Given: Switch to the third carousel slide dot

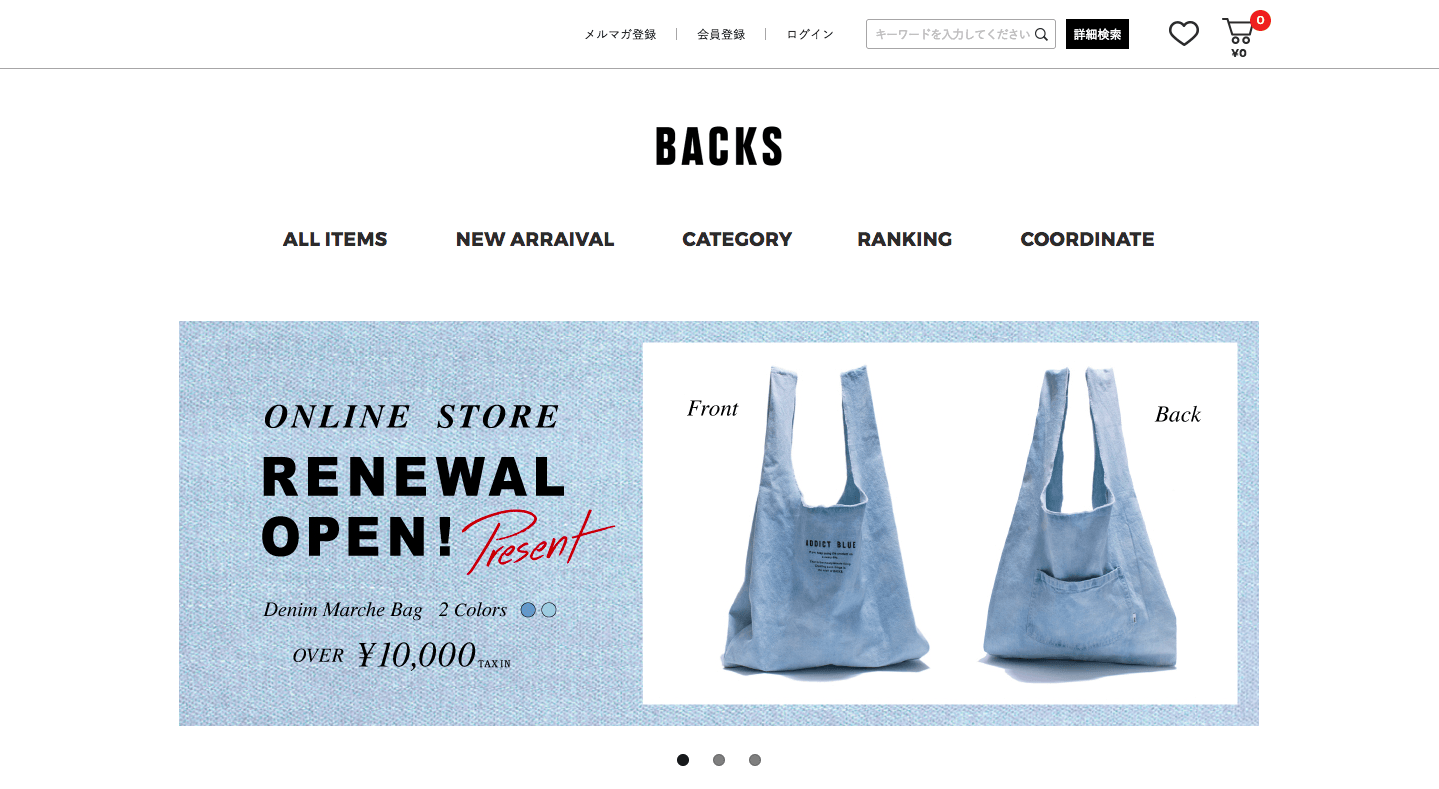Looking at the screenshot, I should click(755, 760).
